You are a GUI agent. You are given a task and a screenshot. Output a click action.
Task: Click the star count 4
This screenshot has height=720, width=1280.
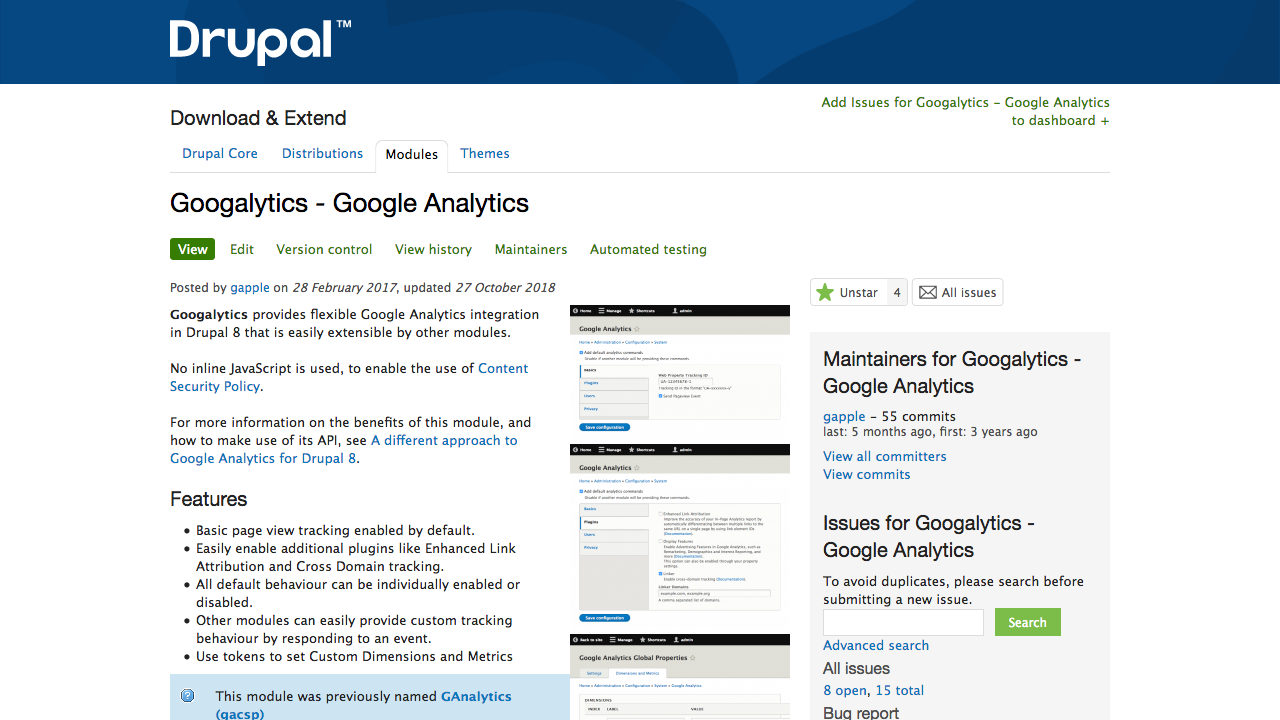[897, 292]
